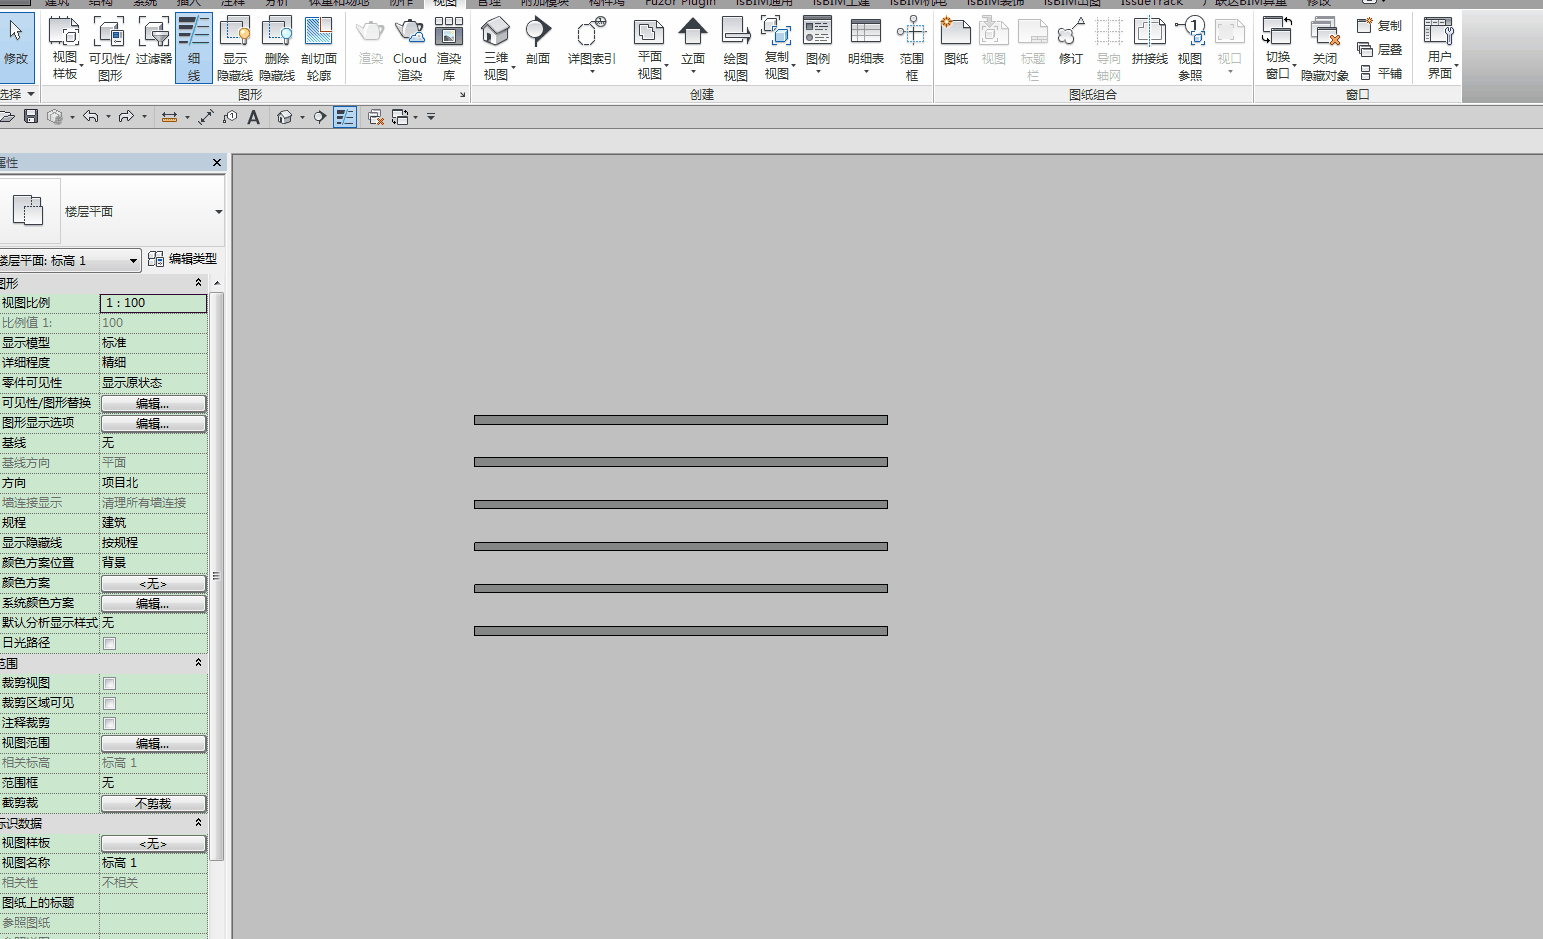Click the 修订 (Revisions) ribbon icon

tap(1071, 42)
